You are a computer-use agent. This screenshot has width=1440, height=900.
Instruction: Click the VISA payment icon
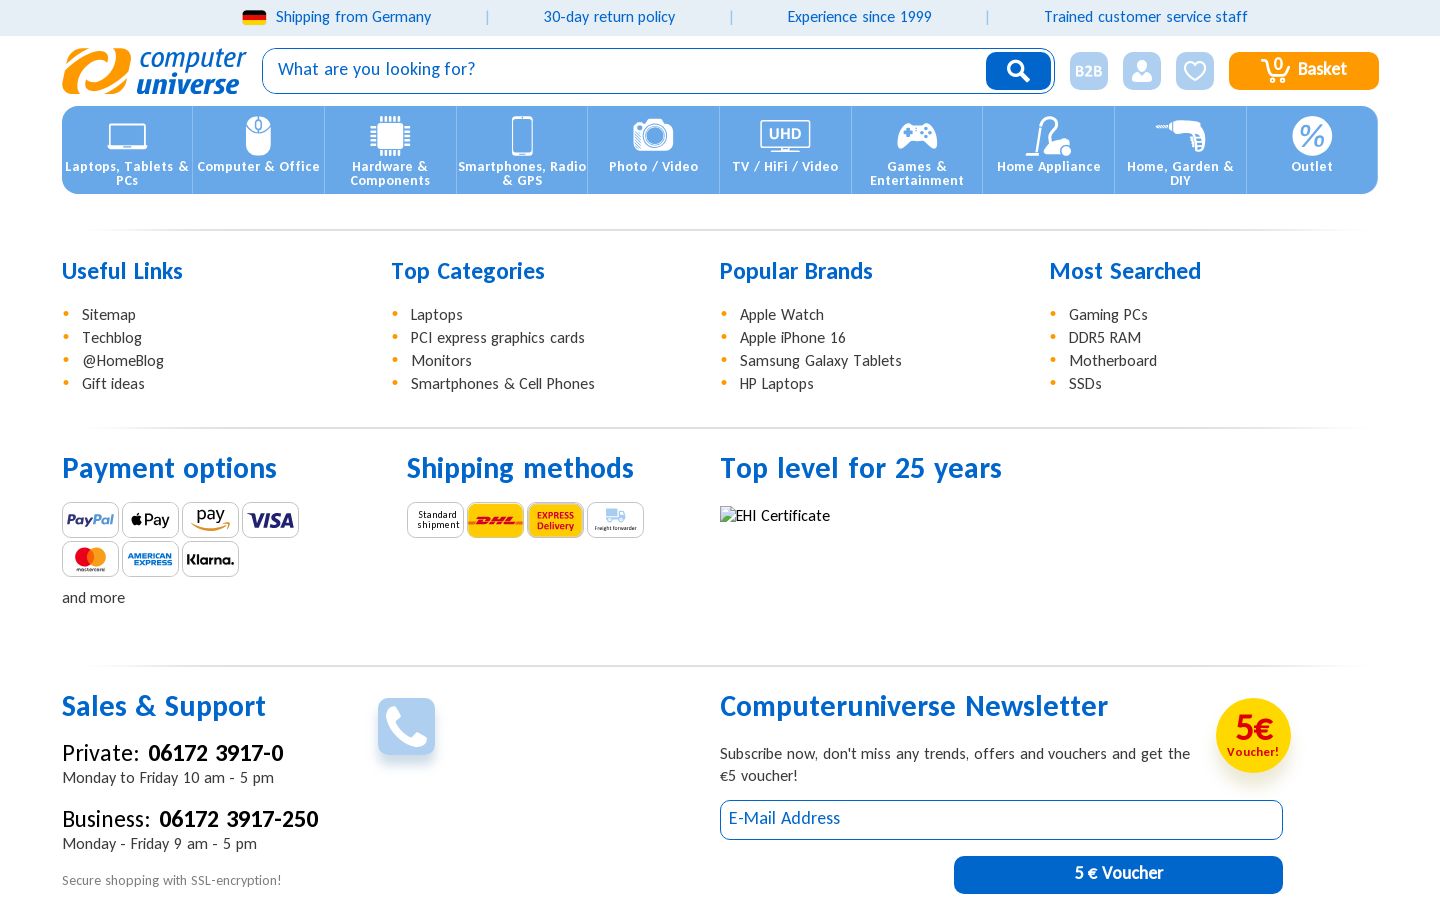point(270,520)
